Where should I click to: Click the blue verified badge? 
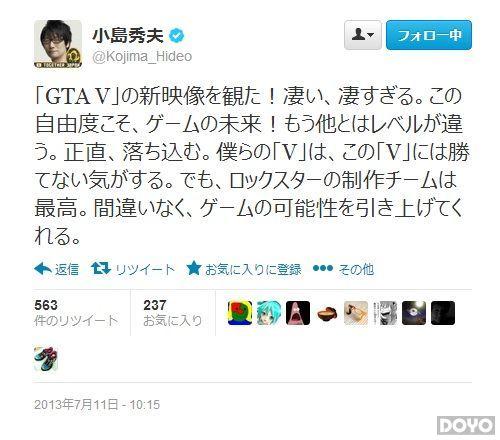177,36
